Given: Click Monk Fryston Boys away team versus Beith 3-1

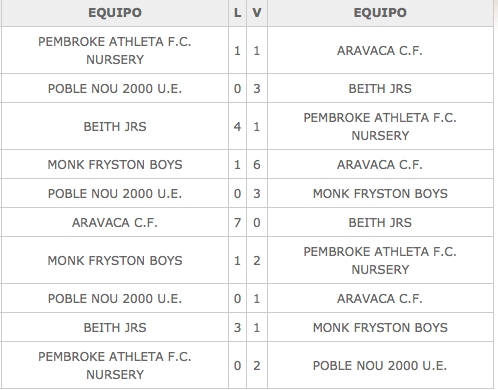Looking at the screenshot, I should click(x=380, y=328).
